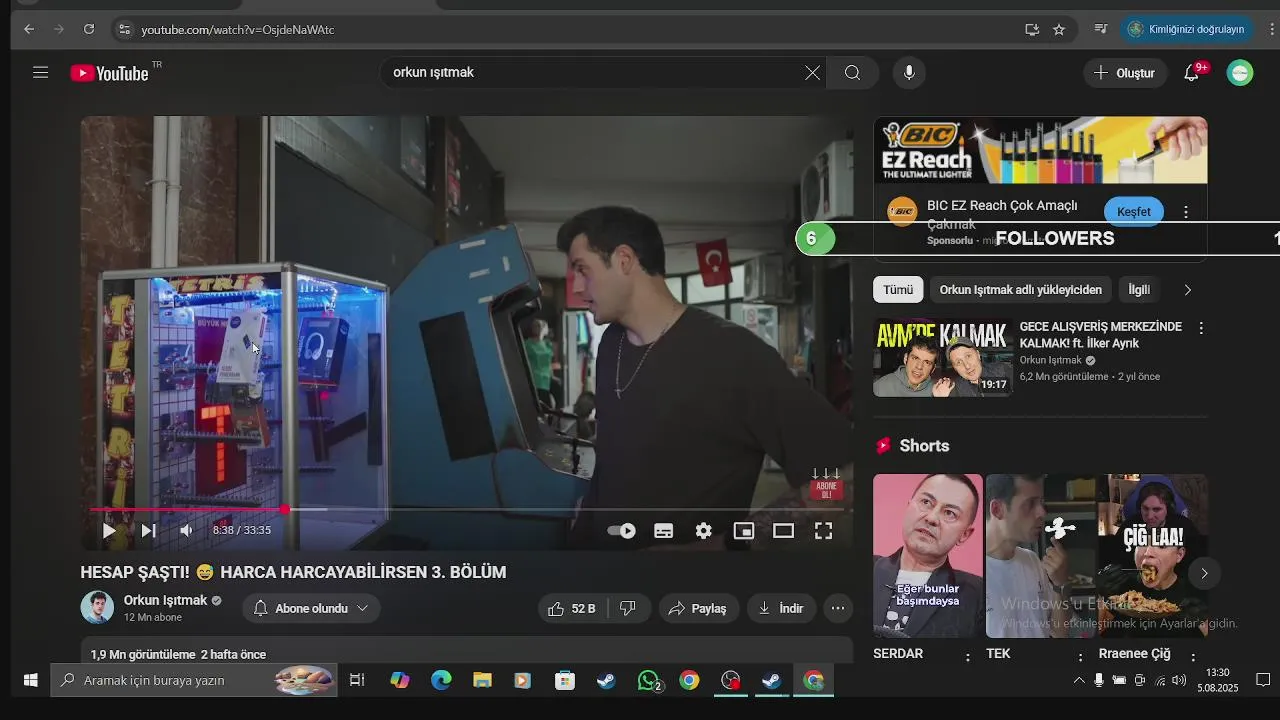Mute the video volume

coord(186,531)
